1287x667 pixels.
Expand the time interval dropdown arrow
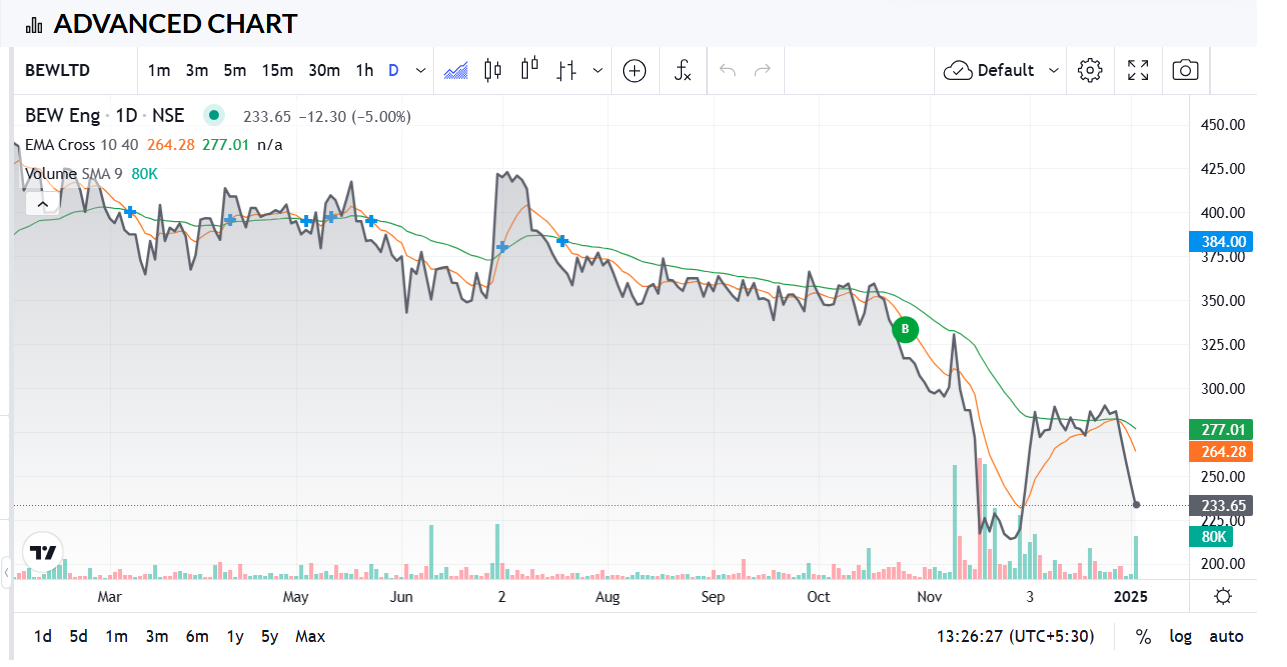coord(421,70)
